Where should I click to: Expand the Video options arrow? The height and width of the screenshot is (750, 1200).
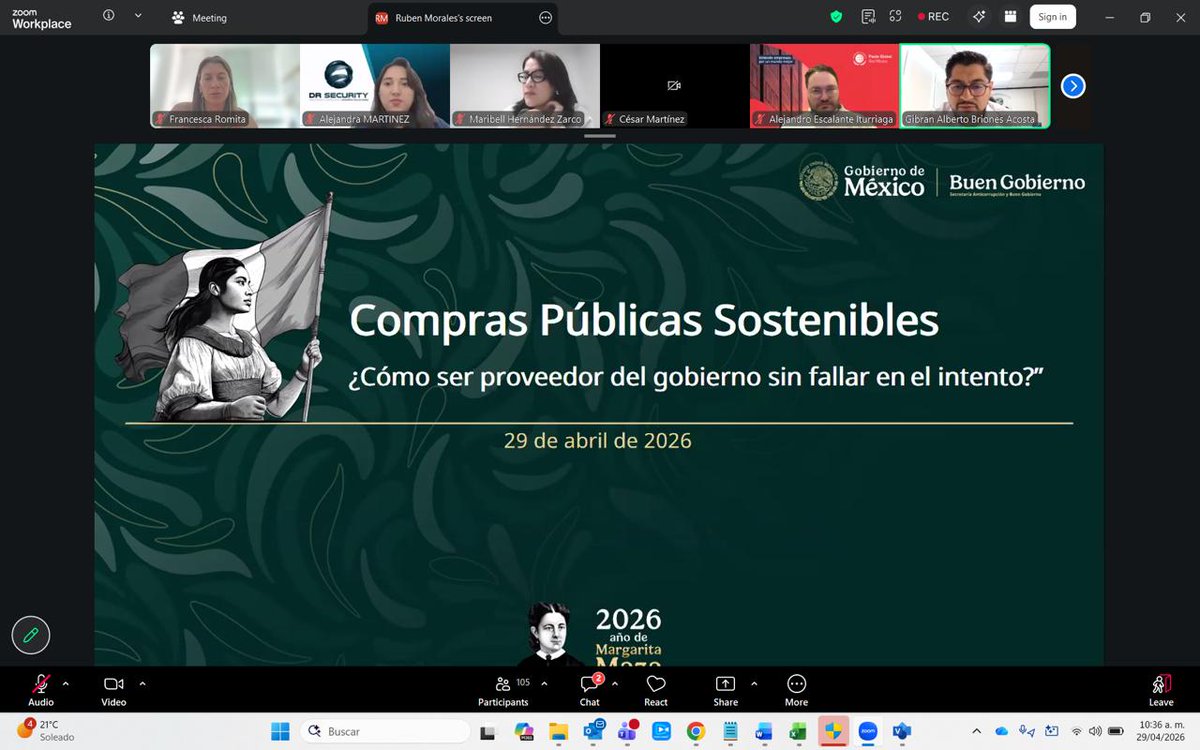pyautogui.click(x=142, y=684)
